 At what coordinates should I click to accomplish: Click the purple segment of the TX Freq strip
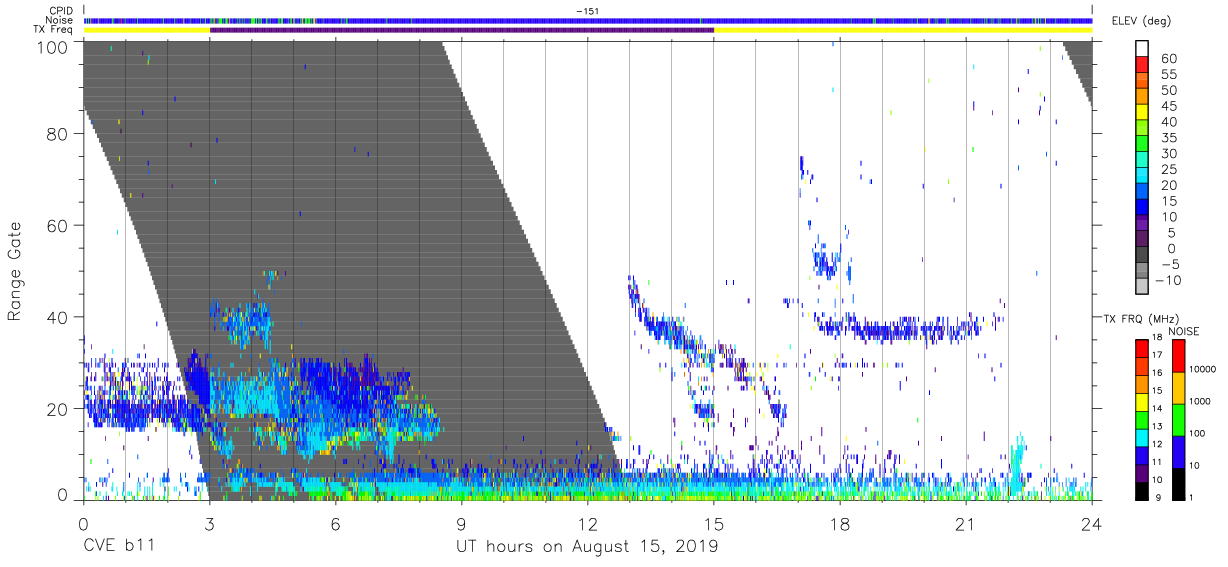(461, 30)
